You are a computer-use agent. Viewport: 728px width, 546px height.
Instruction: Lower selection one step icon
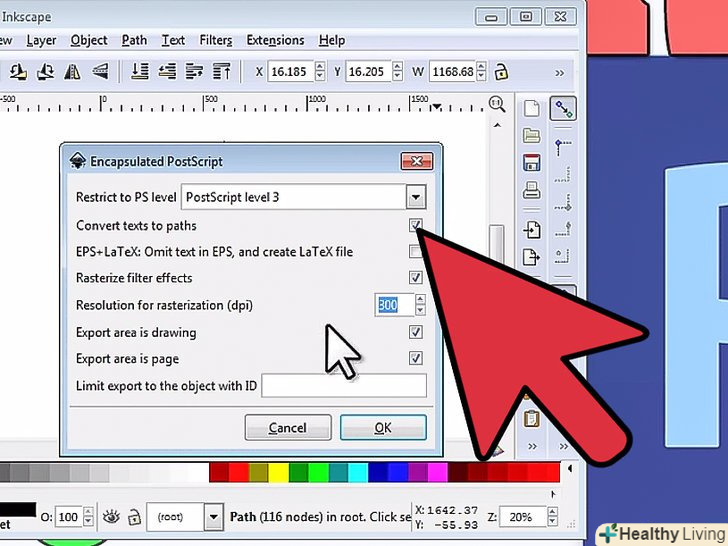click(x=167, y=72)
